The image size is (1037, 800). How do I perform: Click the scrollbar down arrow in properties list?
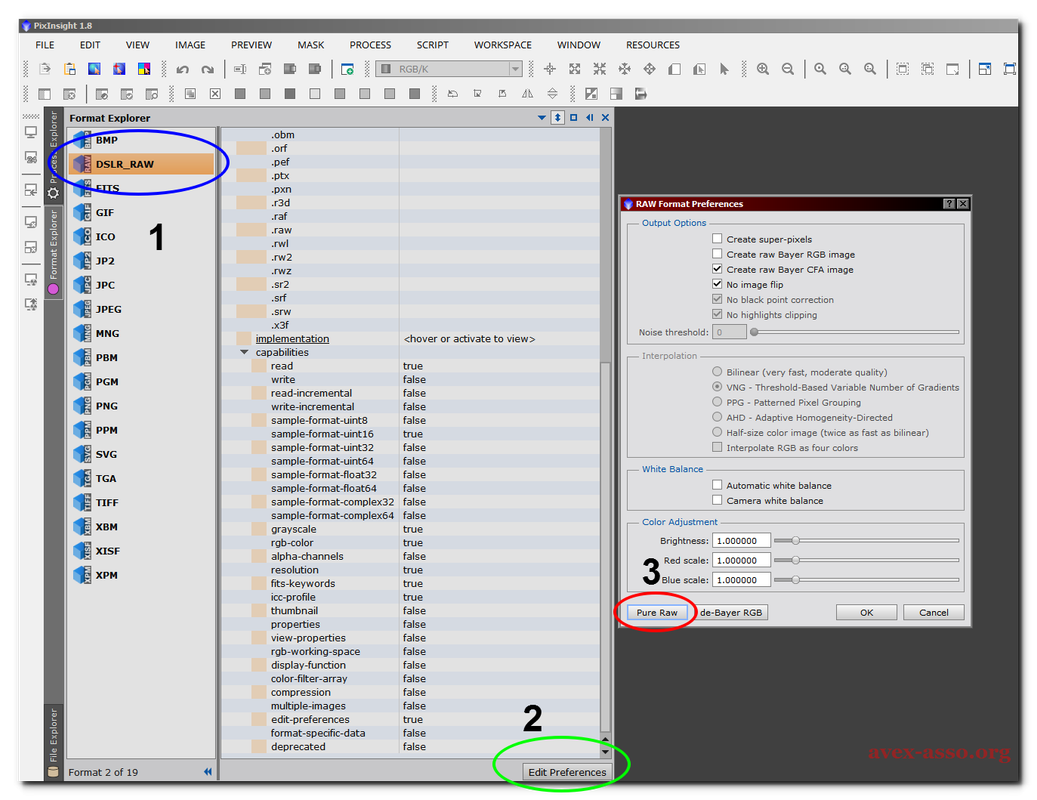tap(605, 752)
